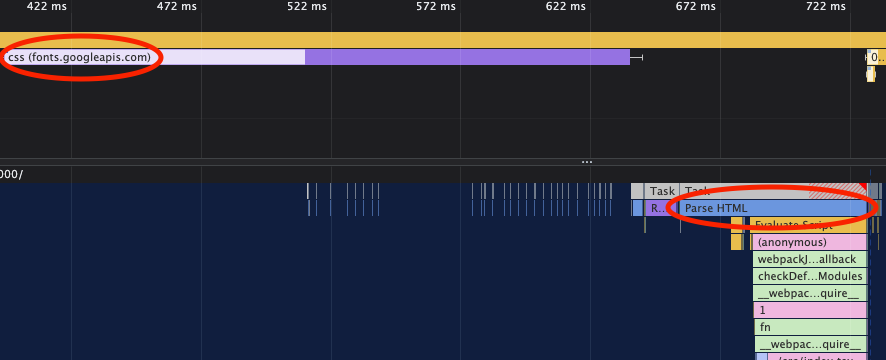Select the Evaluate Script event block
The height and width of the screenshot is (360, 886).
[x=809, y=225]
